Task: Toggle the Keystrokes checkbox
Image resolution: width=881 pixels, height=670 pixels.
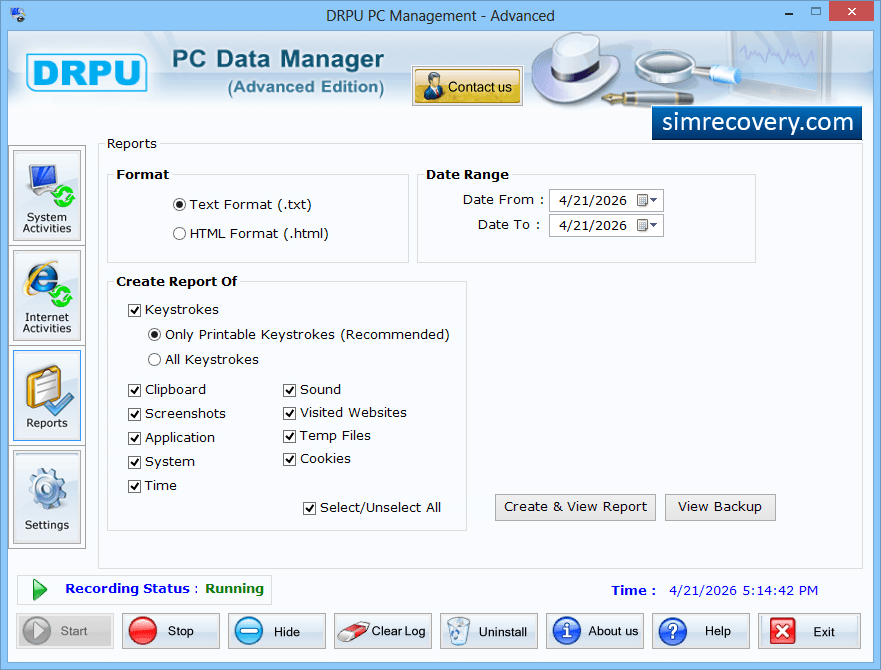Action: click(134, 310)
